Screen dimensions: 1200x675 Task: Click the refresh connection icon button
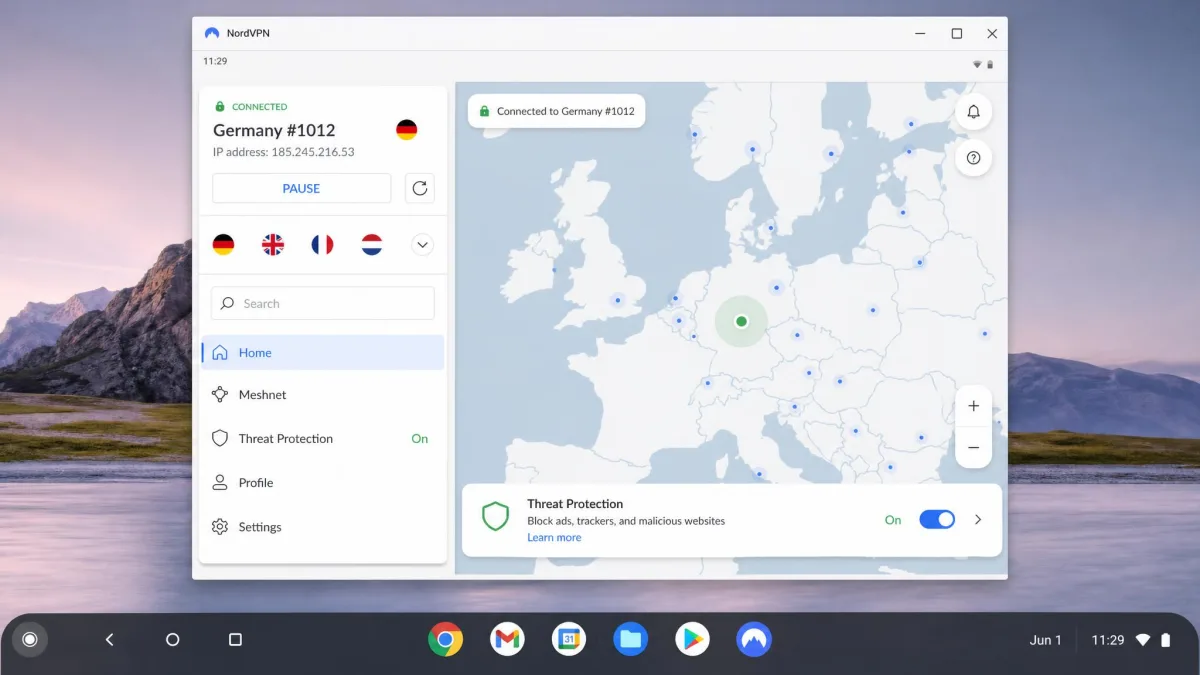pos(420,188)
